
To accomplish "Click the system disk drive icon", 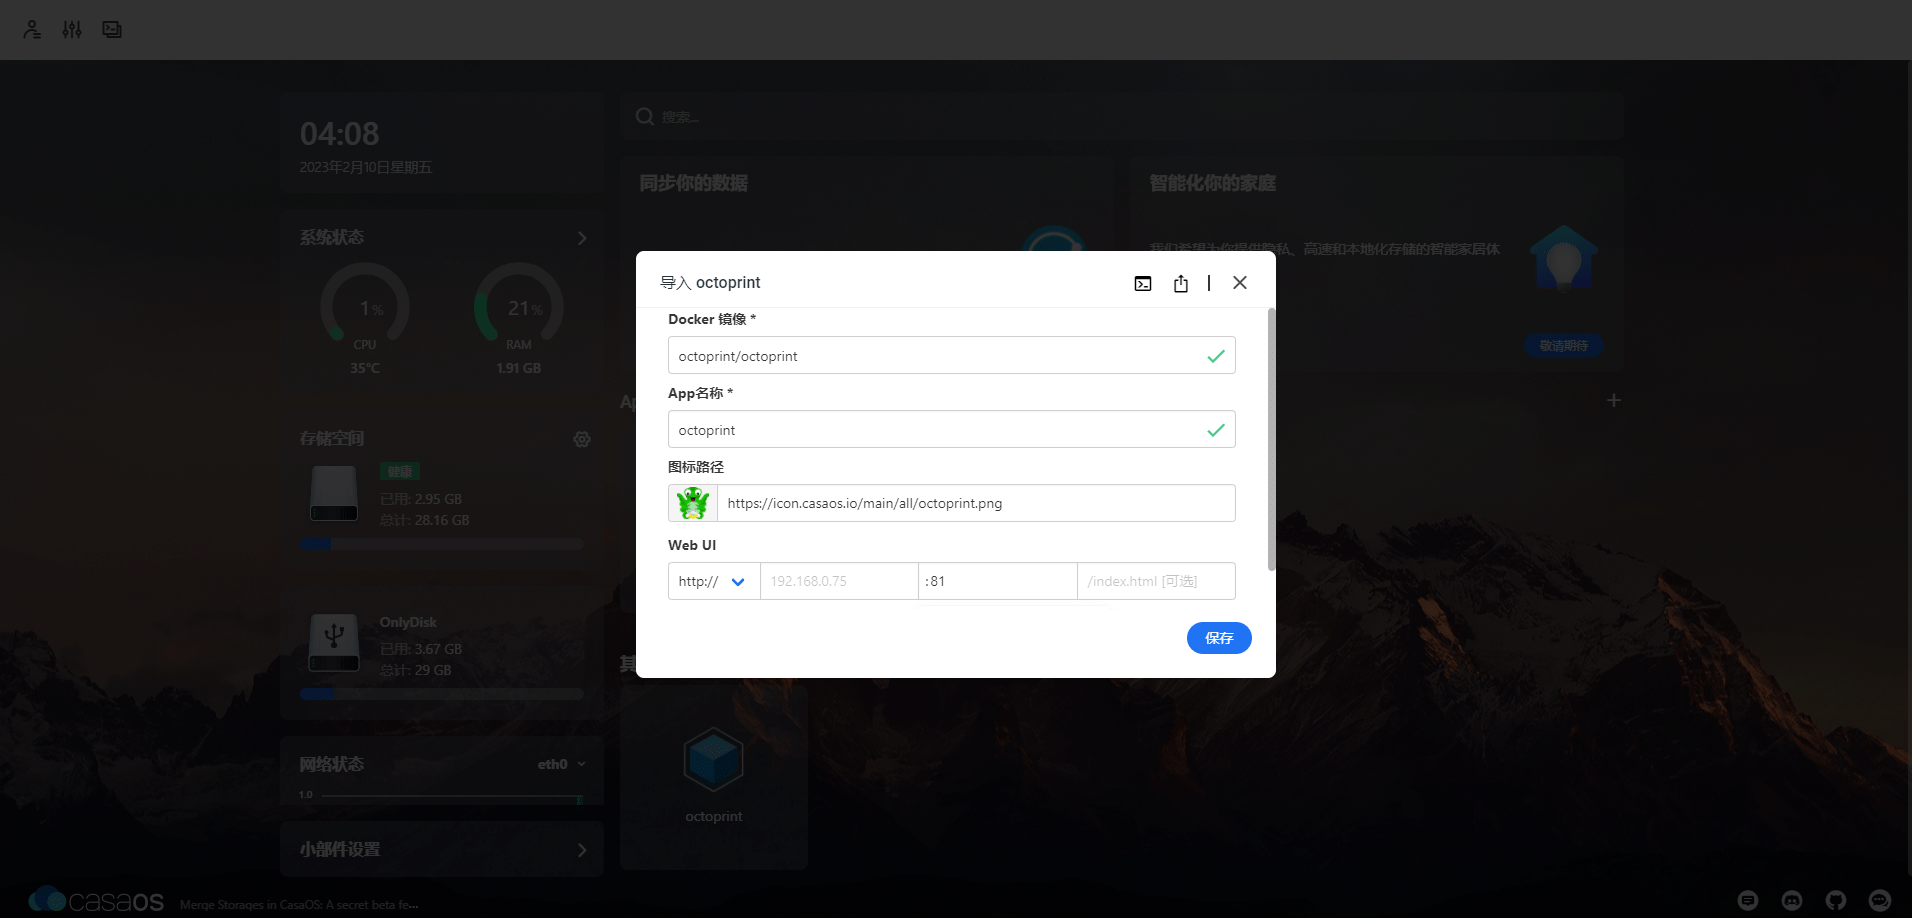I will [x=334, y=494].
